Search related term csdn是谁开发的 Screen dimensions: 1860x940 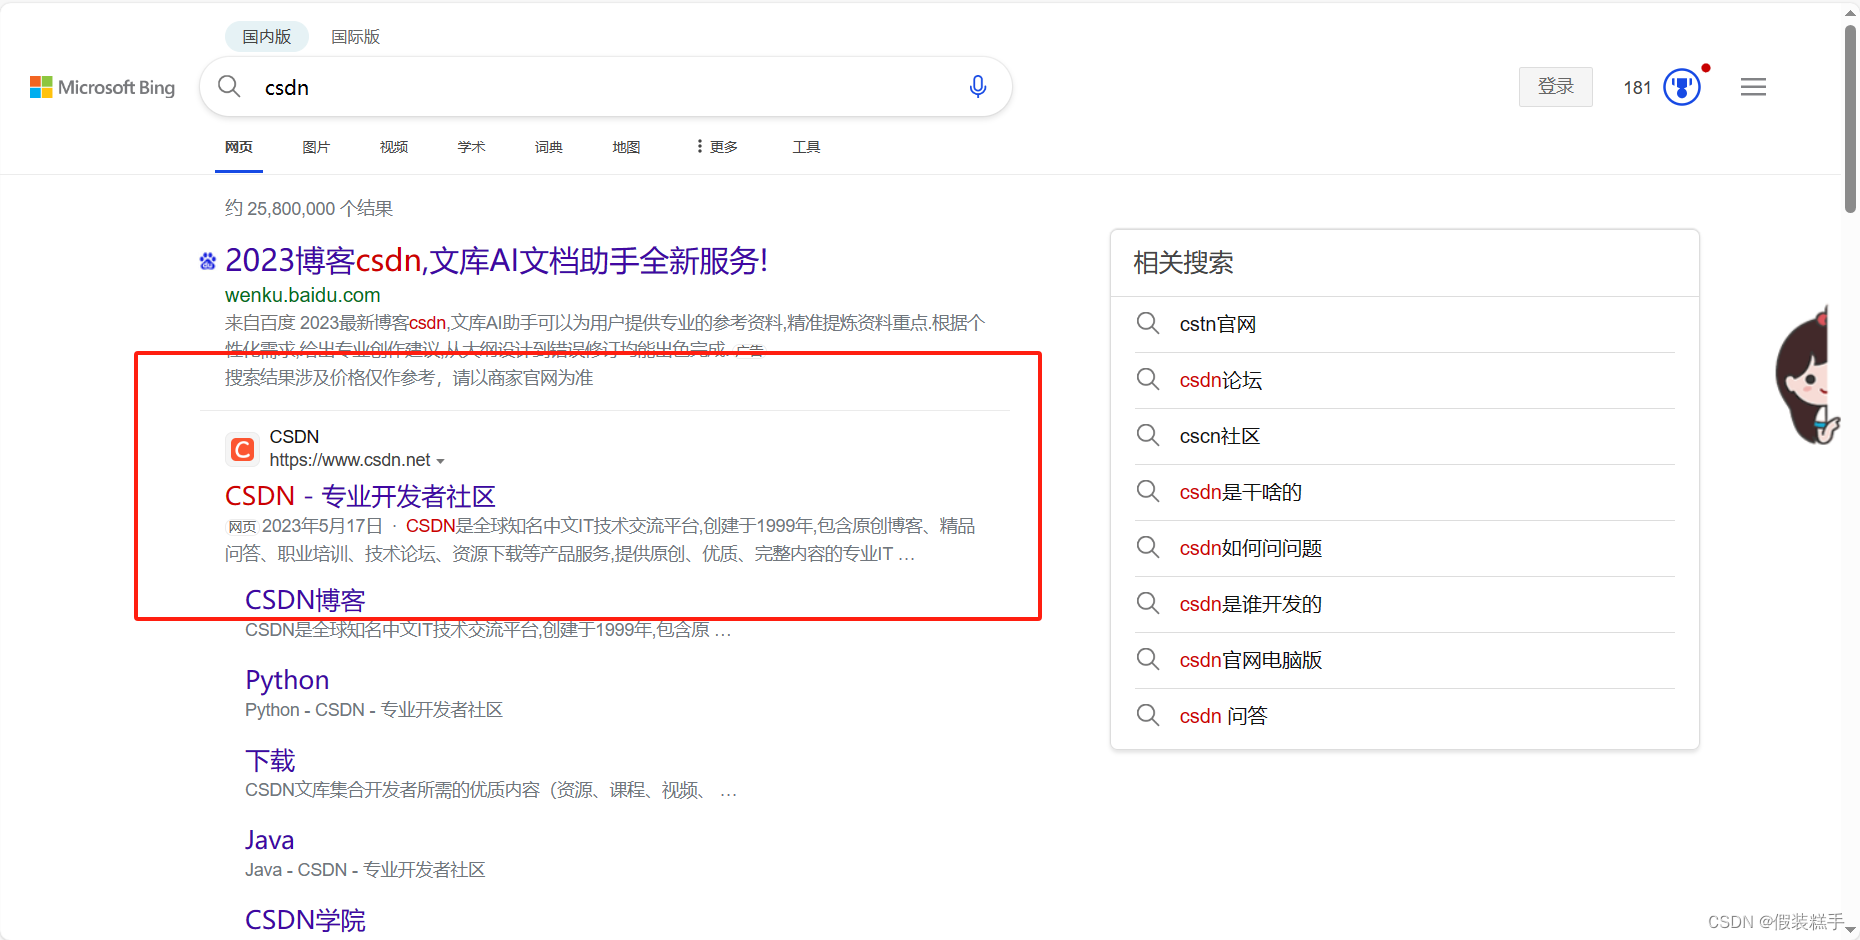1250,604
